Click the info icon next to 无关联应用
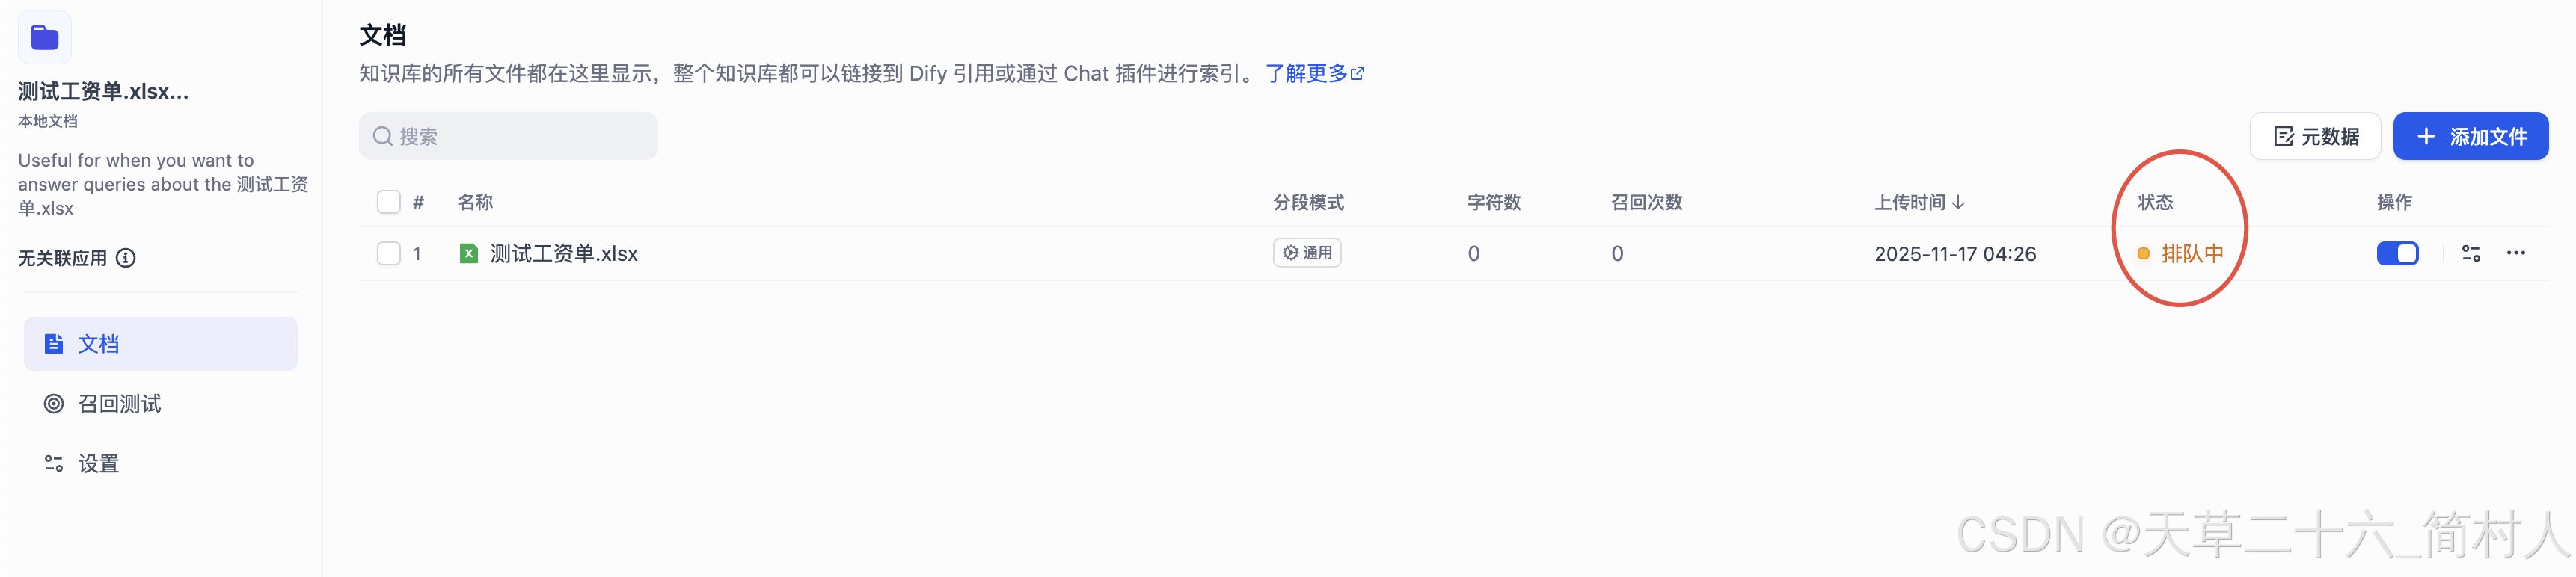The width and height of the screenshot is (2576, 577). tap(124, 257)
